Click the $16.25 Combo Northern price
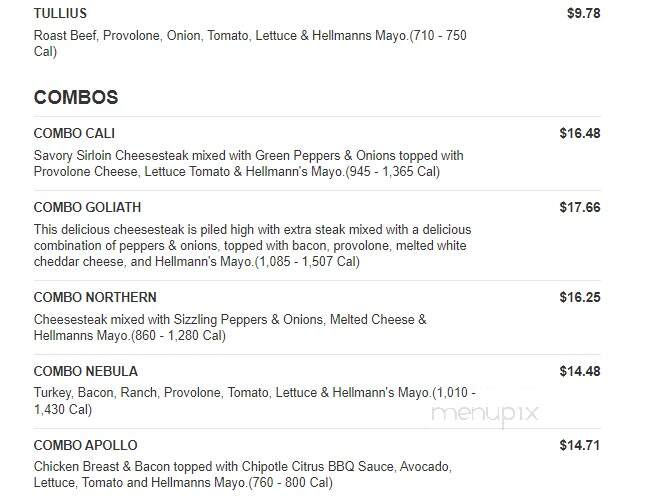This screenshot has width=664, height=496. 580,297
